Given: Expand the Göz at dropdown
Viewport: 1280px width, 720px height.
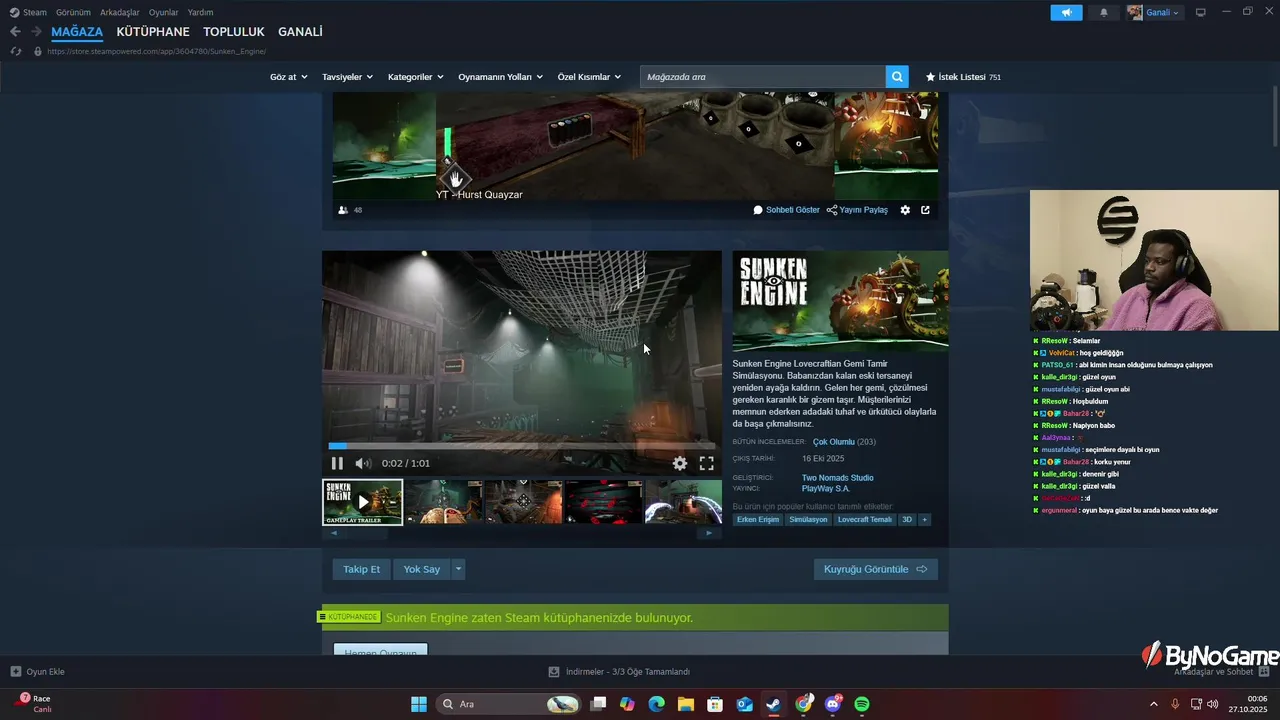Looking at the screenshot, I should click(x=289, y=77).
